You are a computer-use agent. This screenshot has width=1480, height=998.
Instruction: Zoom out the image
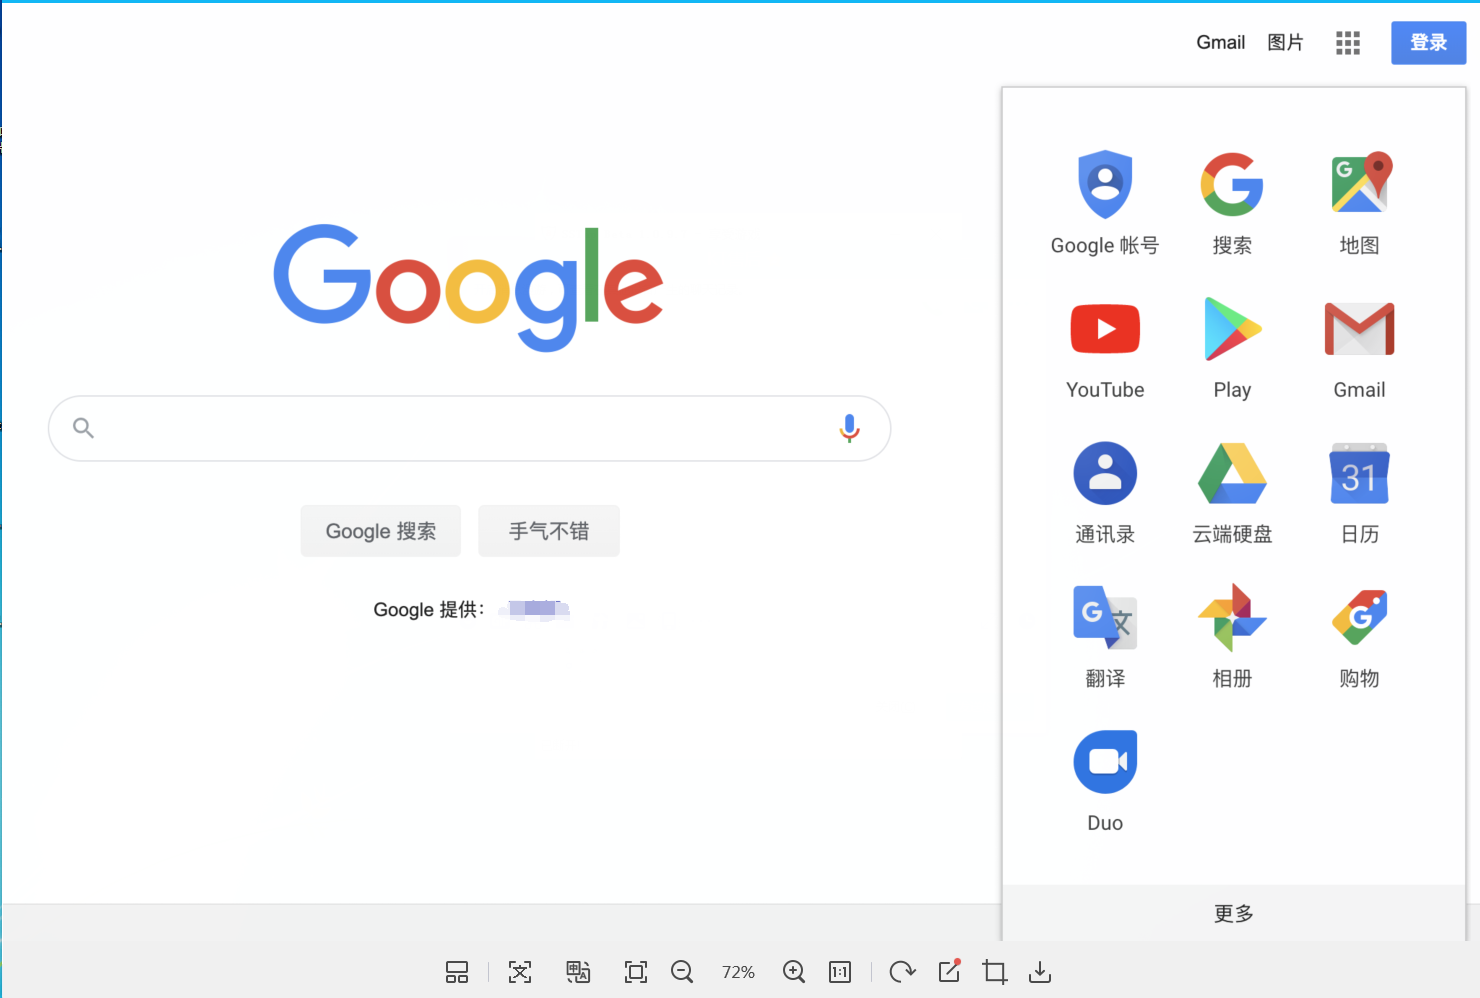682,972
